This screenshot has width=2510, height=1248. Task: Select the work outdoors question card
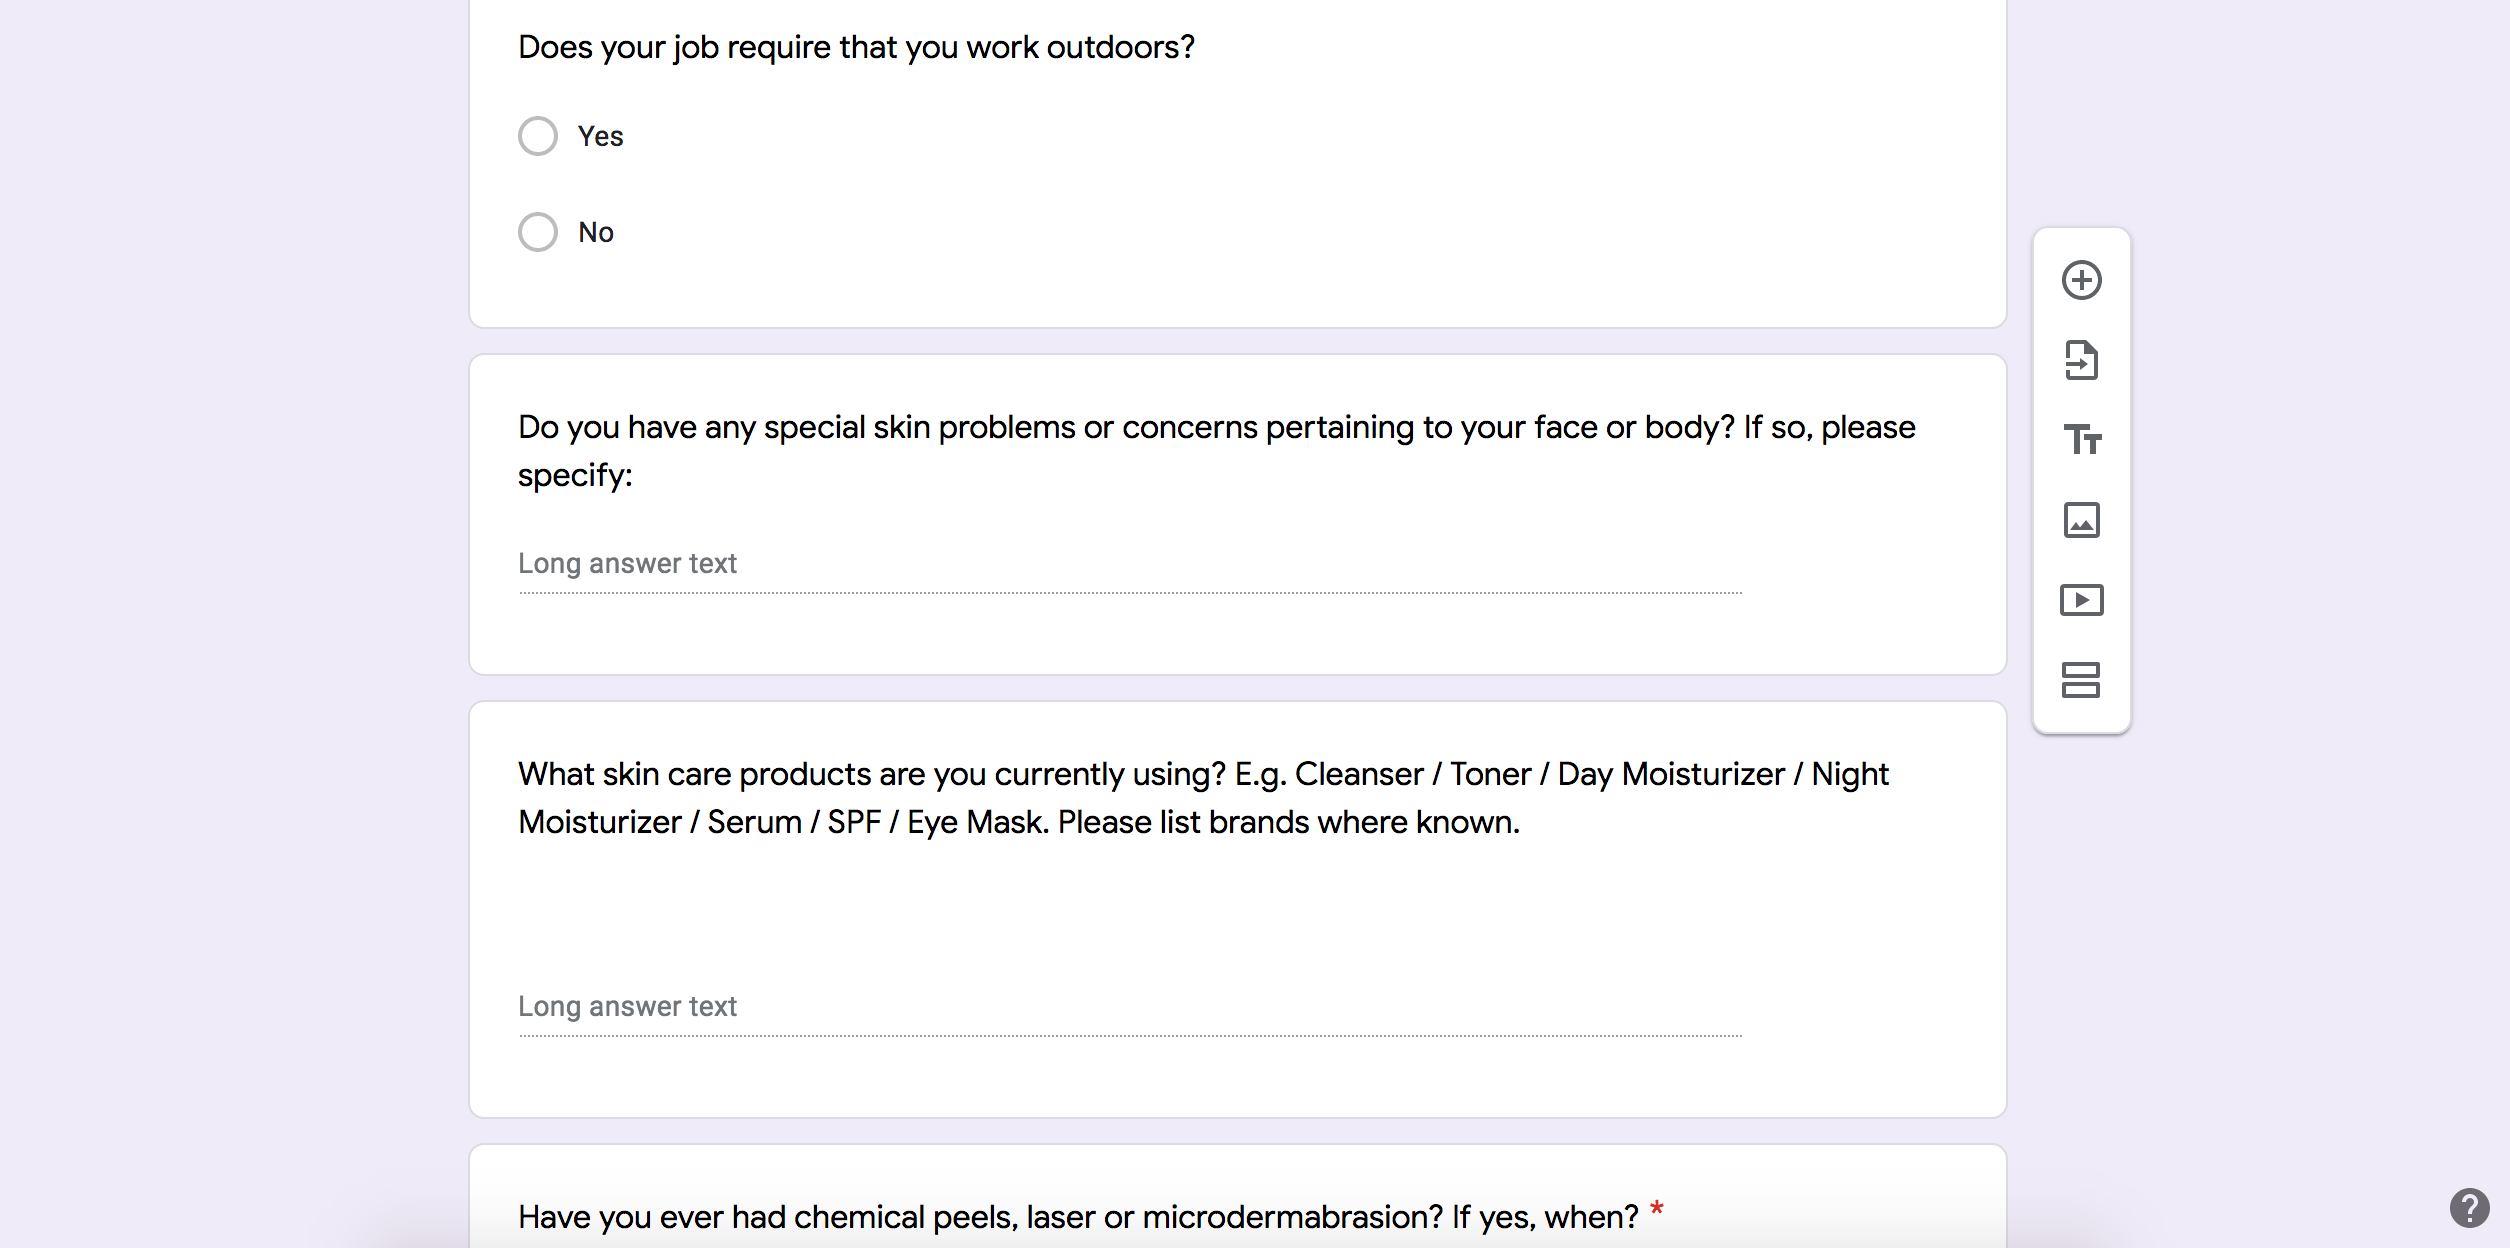tap(1238, 163)
